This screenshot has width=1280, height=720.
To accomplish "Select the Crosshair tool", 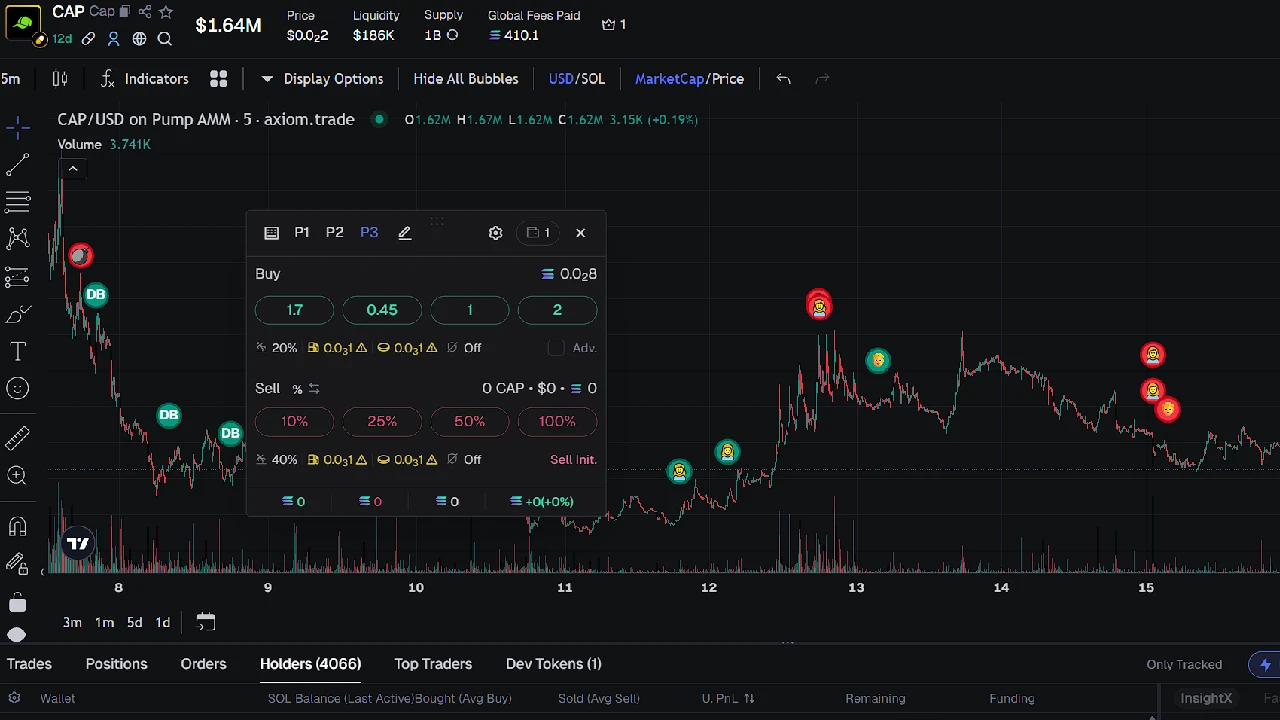I will (x=17, y=128).
